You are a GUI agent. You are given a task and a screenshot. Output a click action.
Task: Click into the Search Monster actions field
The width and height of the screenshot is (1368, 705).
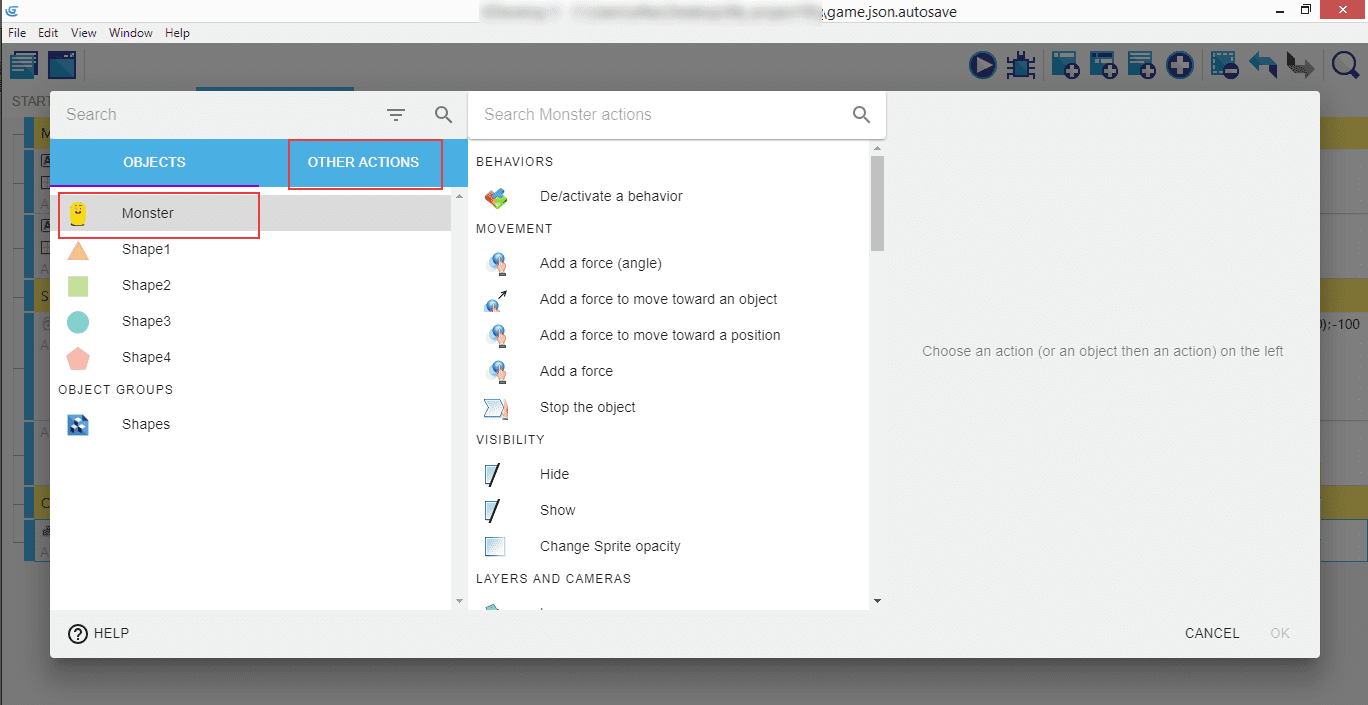tap(660, 115)
